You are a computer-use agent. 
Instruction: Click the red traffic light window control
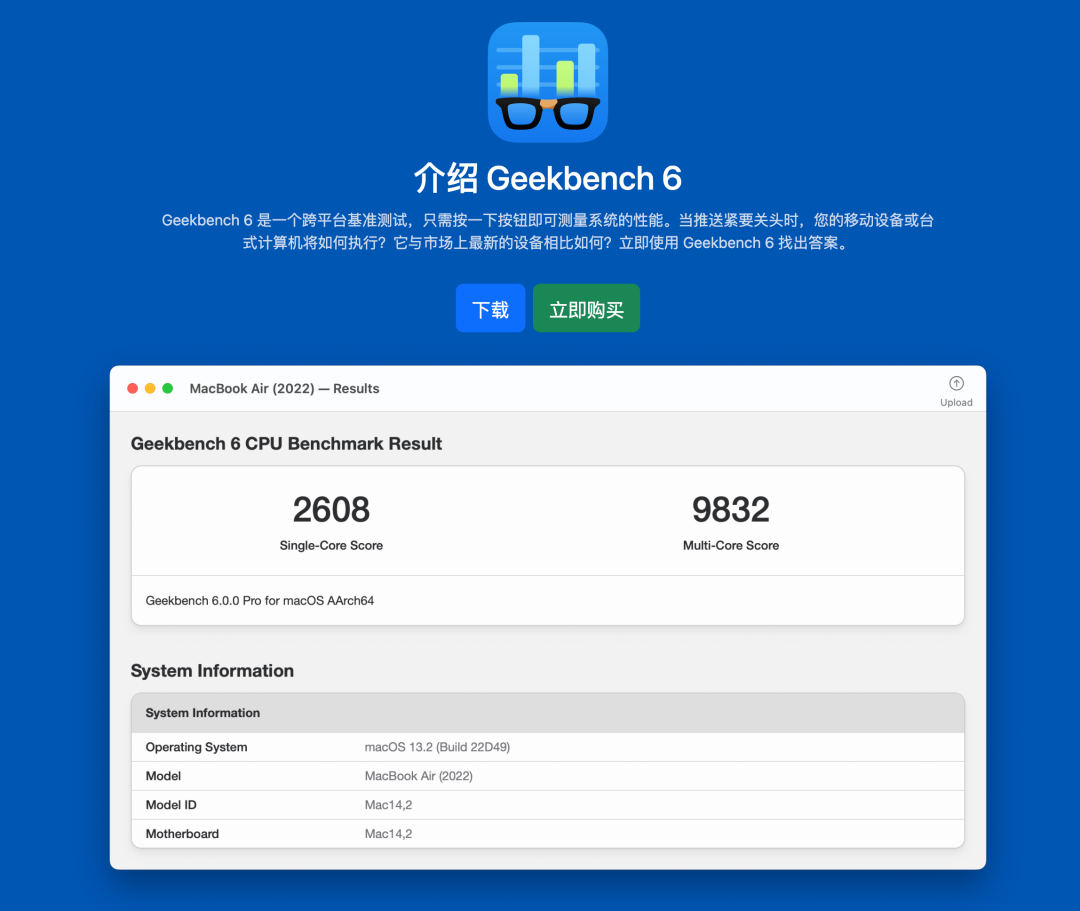[x=132, y=388]
